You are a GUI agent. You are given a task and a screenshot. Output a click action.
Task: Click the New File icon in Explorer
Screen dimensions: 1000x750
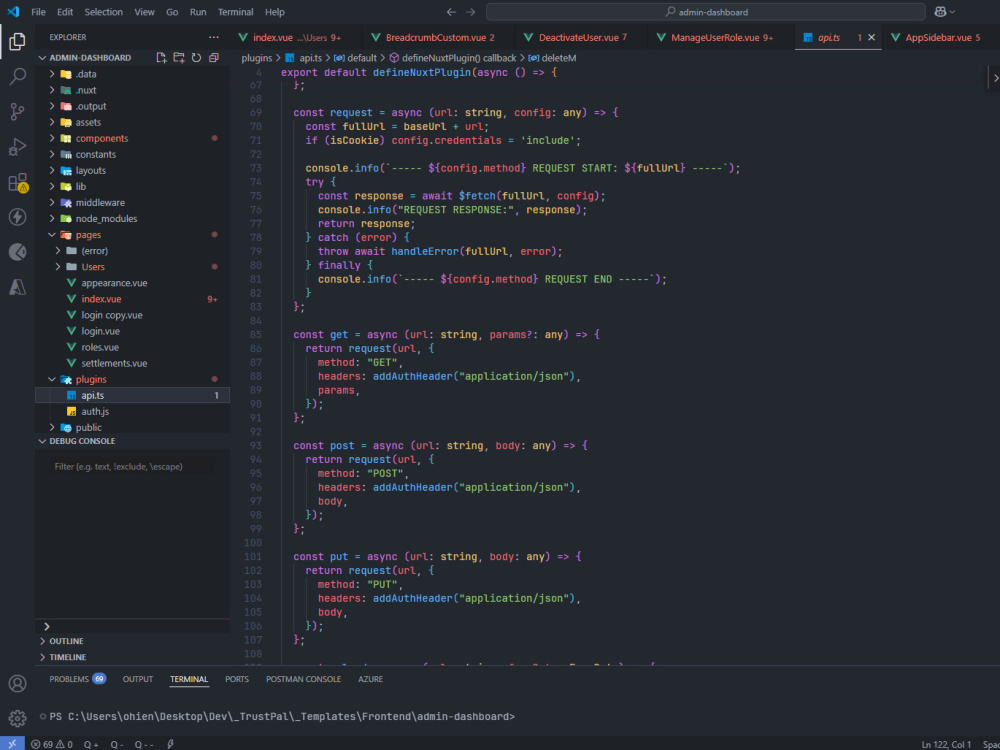[161, 57]
